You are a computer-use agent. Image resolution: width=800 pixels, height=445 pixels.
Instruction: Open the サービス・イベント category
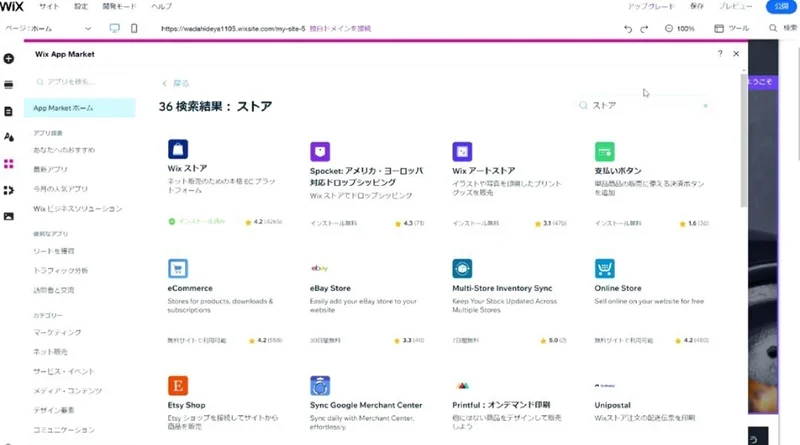coord(64,372)
